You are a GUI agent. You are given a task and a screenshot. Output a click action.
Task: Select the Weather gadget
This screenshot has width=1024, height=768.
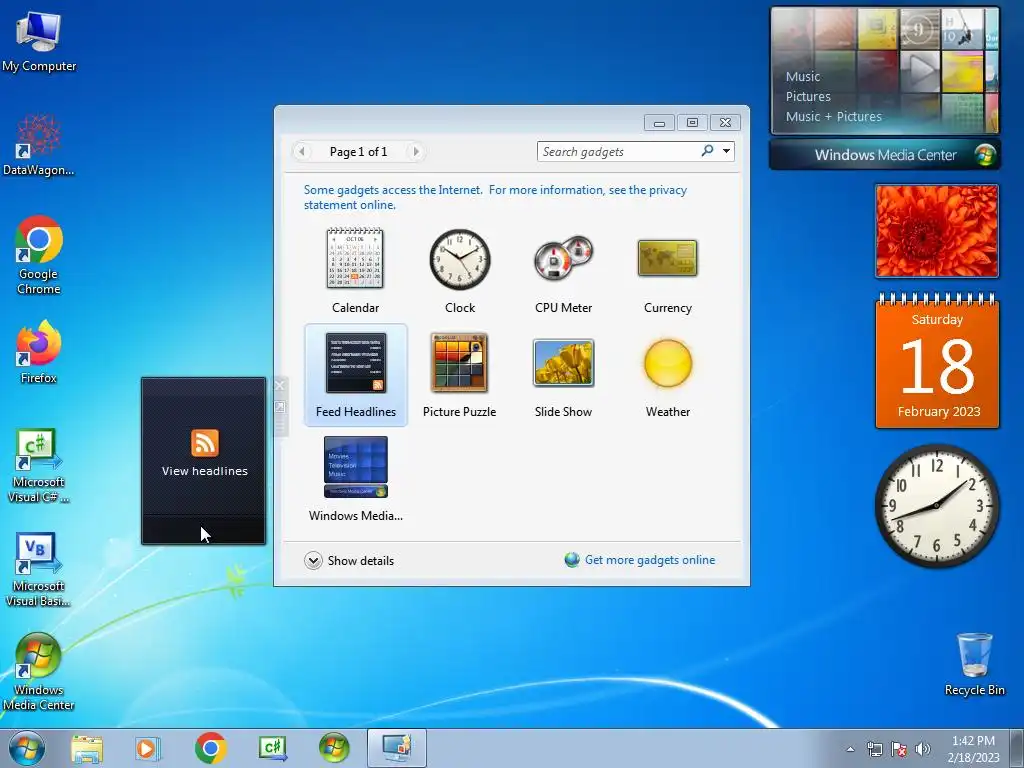667,375
